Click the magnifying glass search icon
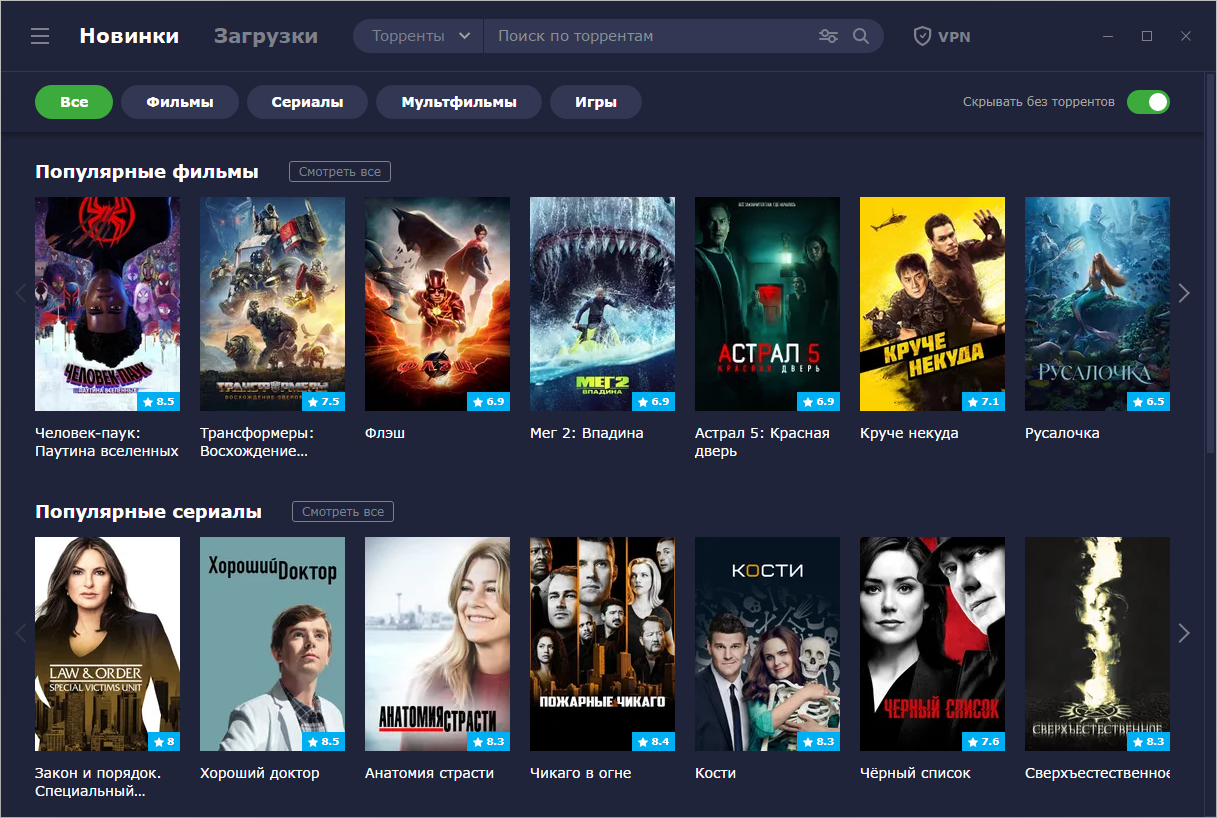 860,35
